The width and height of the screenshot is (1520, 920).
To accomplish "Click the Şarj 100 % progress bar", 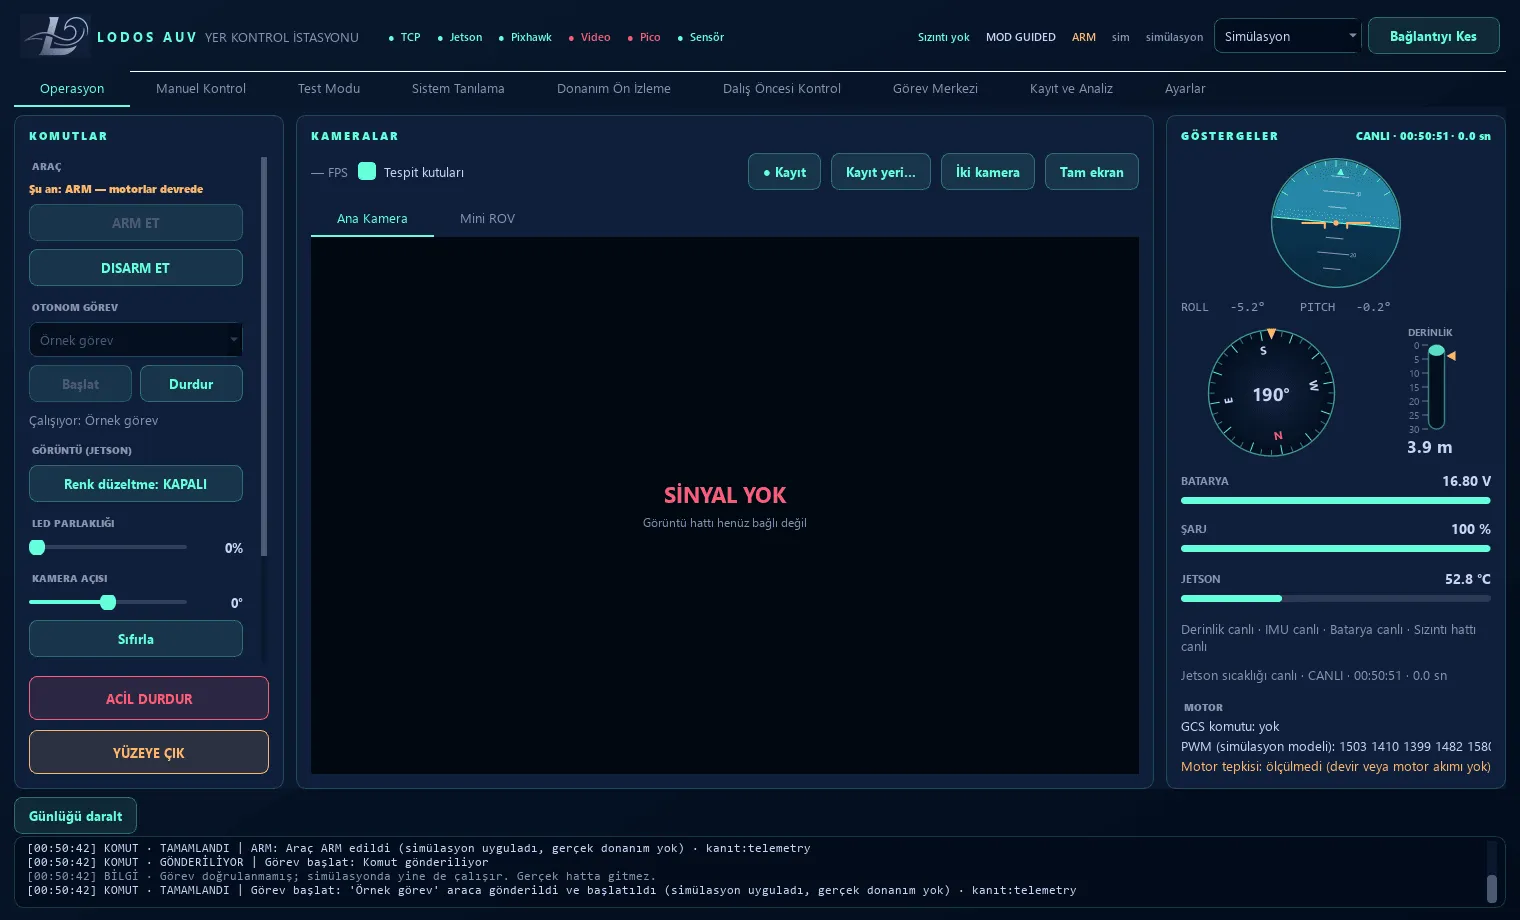I will pos(1336,548).
